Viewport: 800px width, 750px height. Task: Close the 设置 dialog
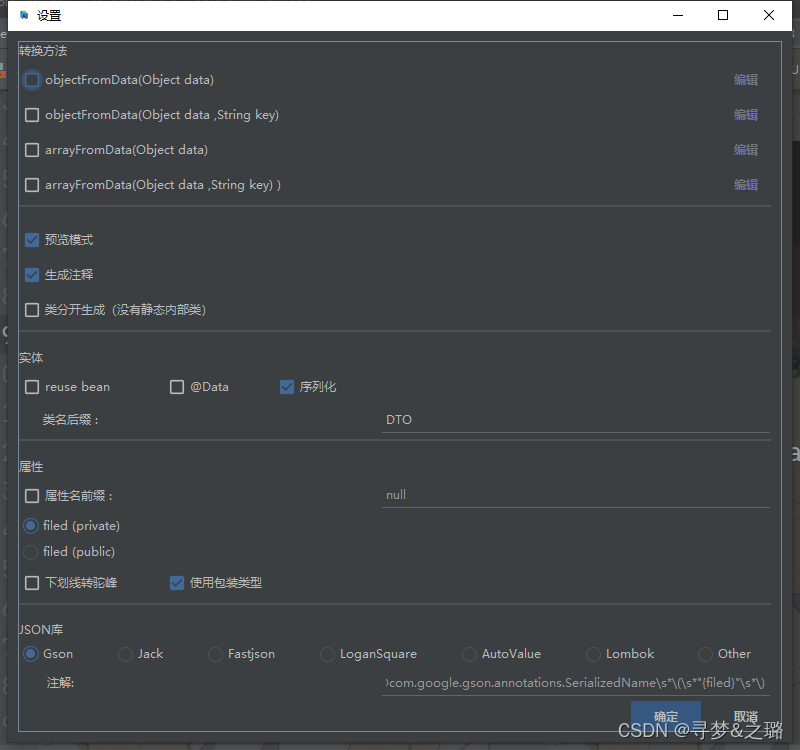[769, 15]
